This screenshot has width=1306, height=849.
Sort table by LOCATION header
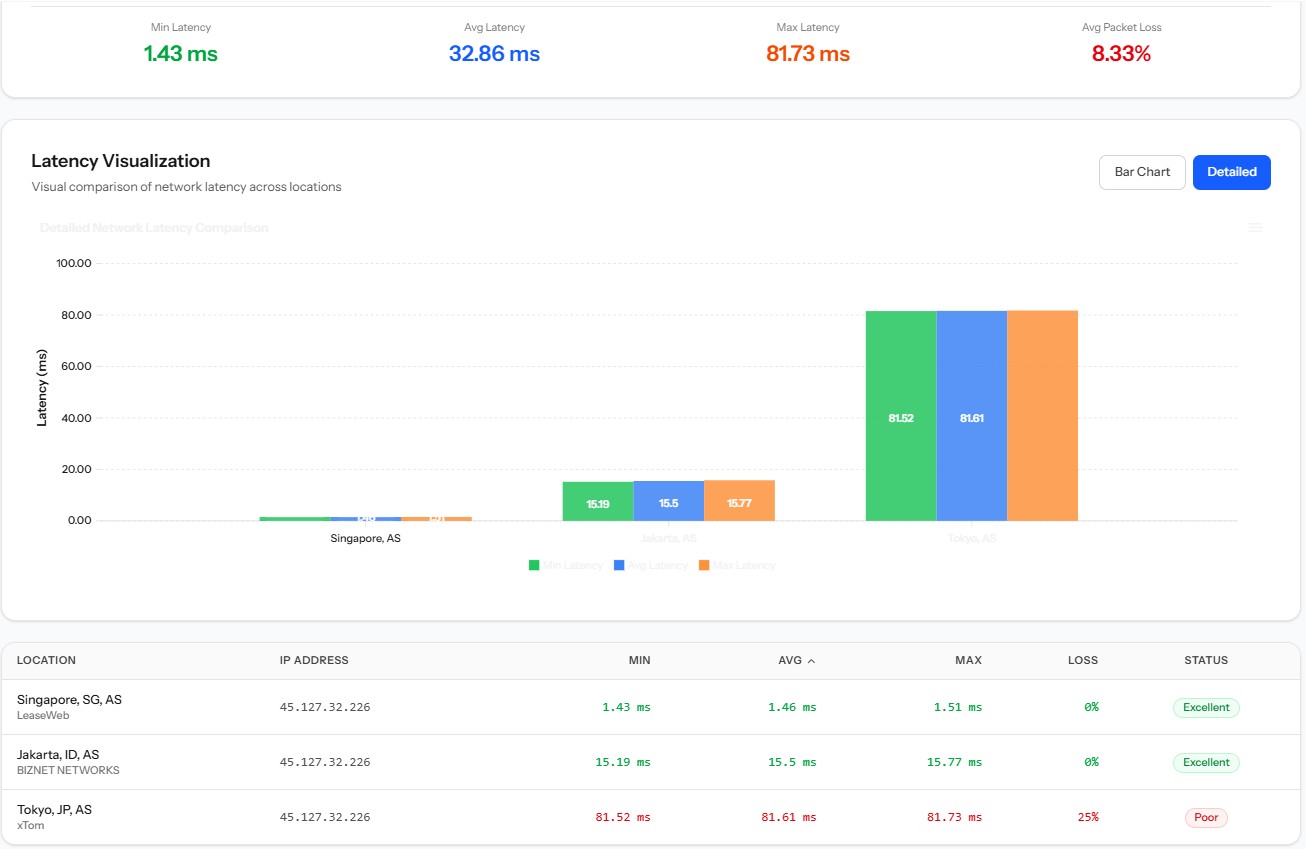click(x=46, y=660)
